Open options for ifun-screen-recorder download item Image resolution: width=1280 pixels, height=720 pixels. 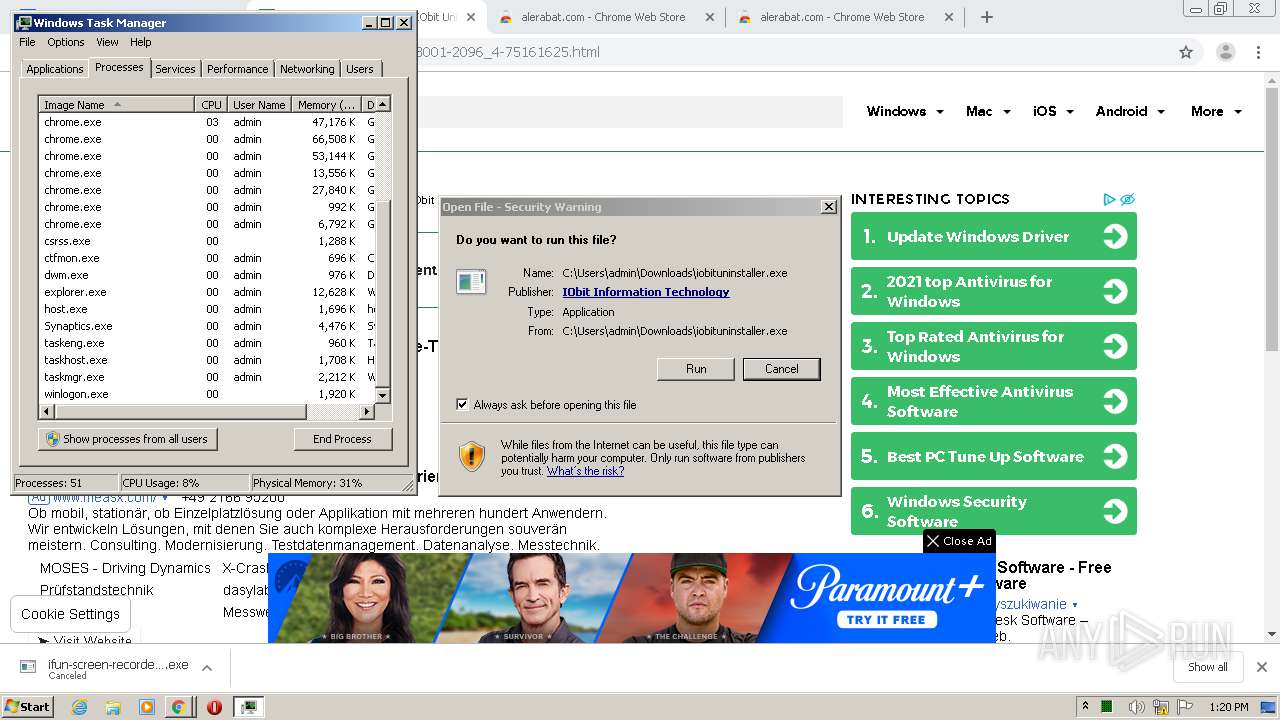pyautogui.click(x=207, y=667)
